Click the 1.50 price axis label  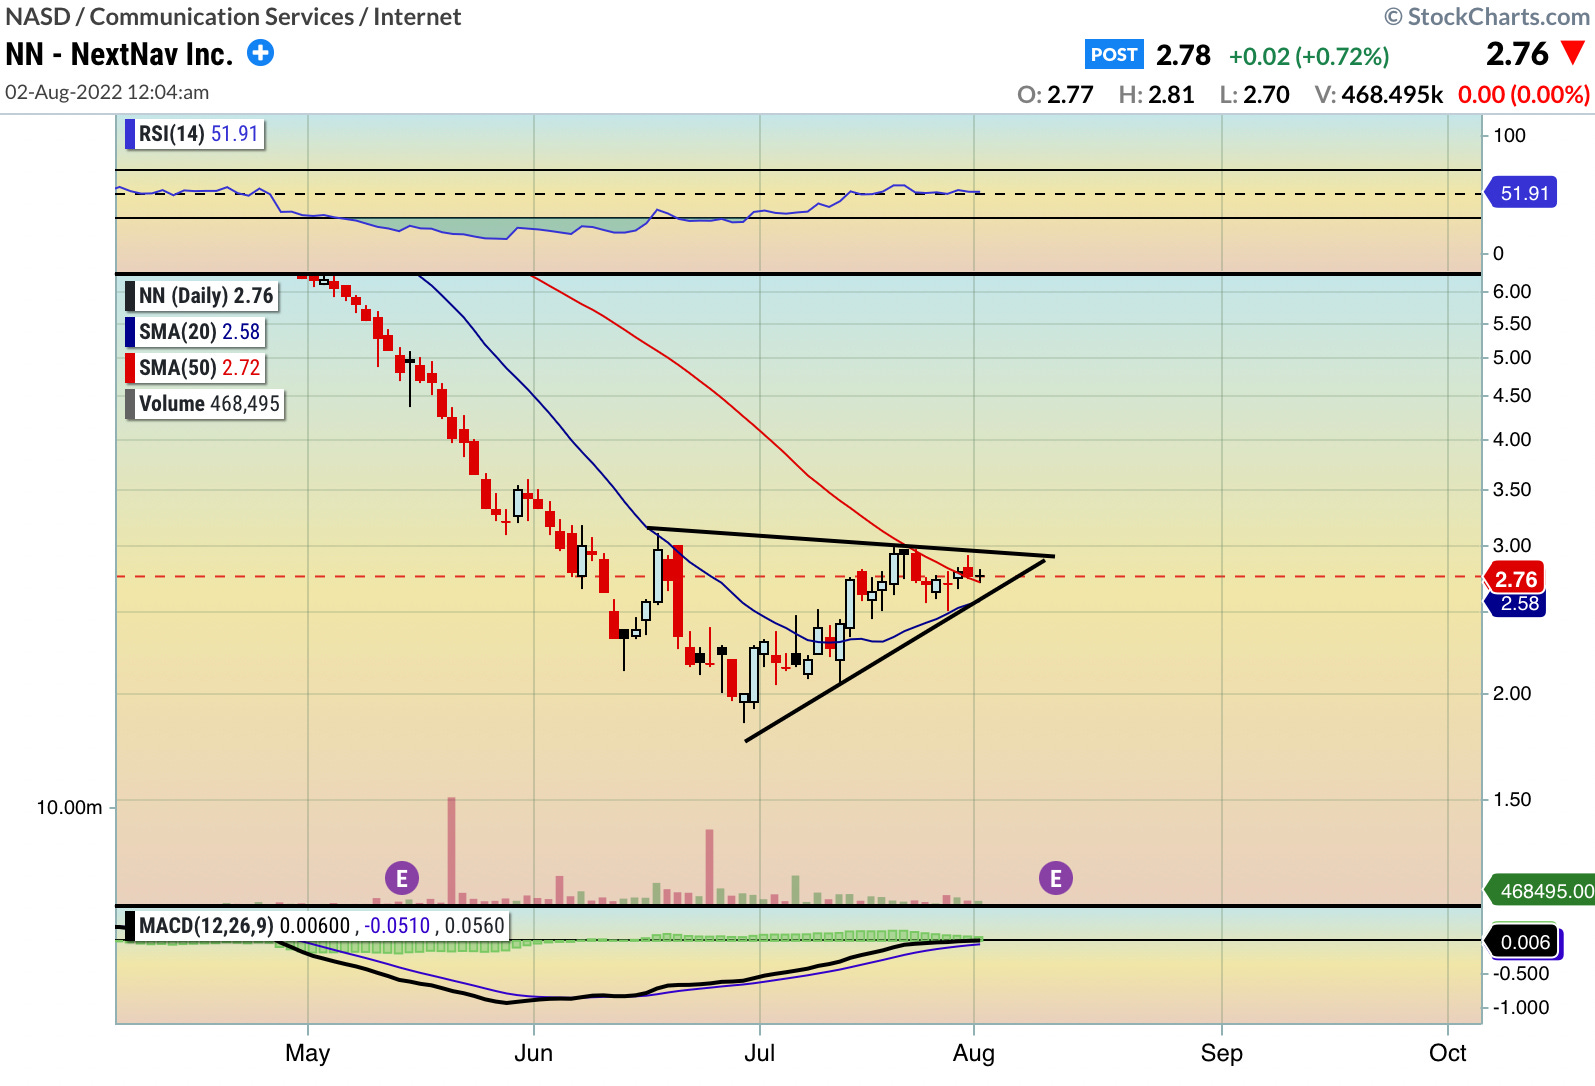(x=1512, y=799)
